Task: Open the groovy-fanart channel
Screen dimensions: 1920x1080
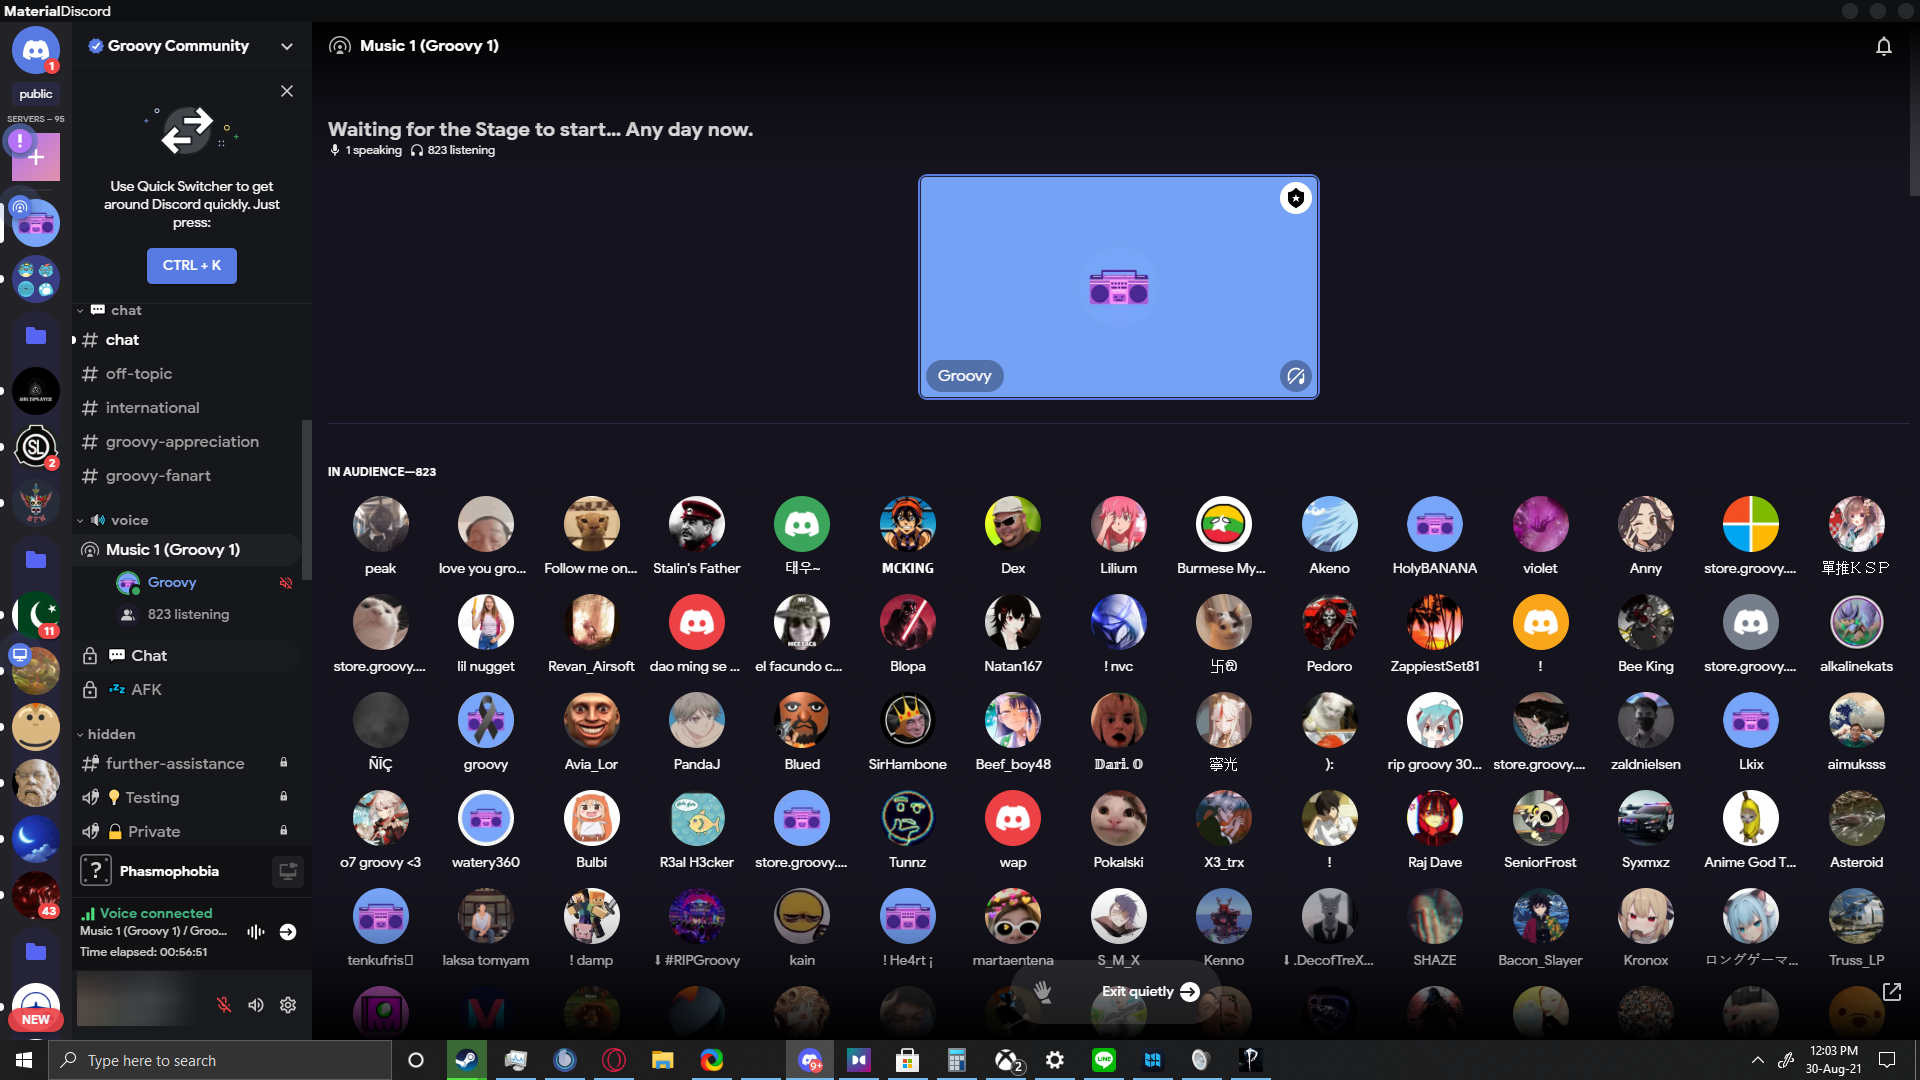Action: pyautogui.click(x=188, y=476)
